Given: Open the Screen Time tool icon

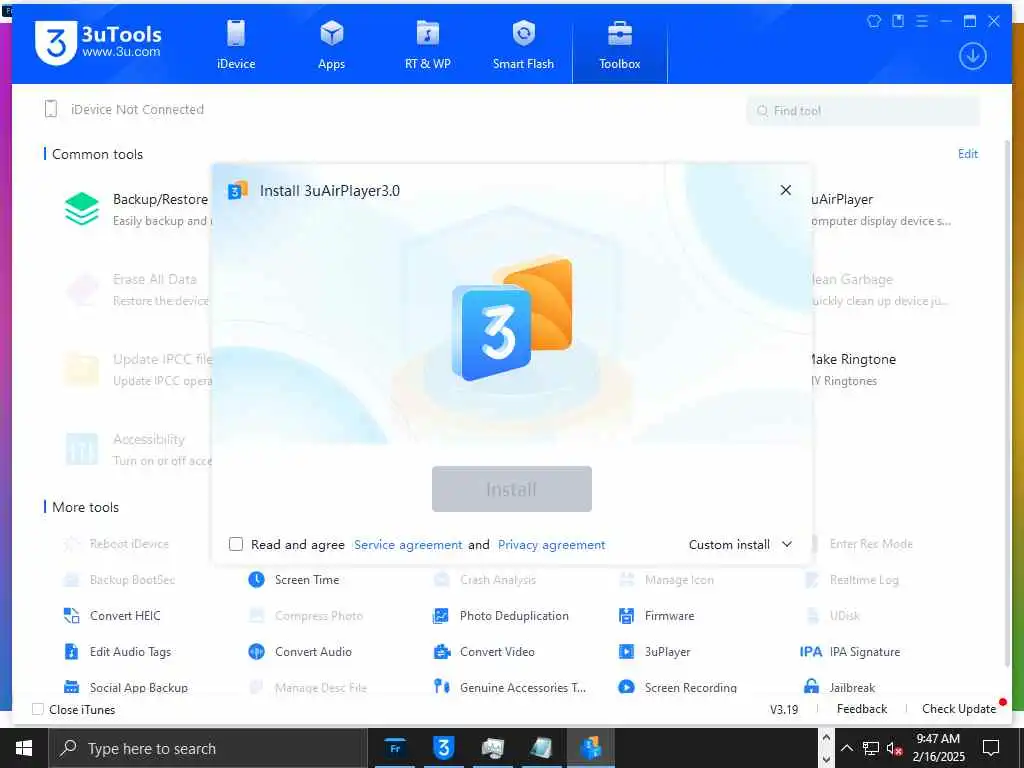Looking at the screenshot, I should (x=256, y=579).
